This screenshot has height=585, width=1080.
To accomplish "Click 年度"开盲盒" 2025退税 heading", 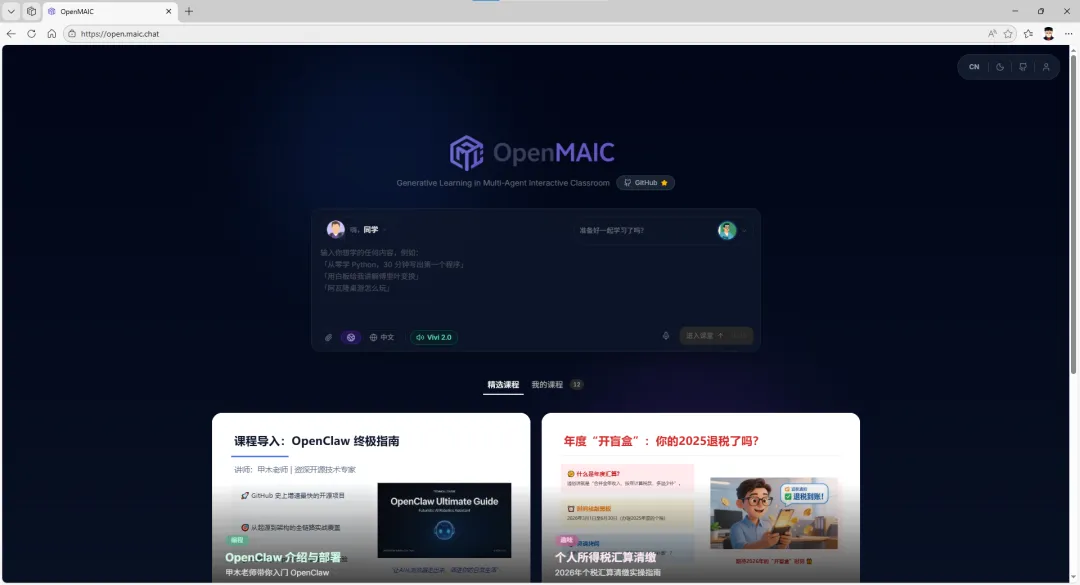I will pos(661,441).
